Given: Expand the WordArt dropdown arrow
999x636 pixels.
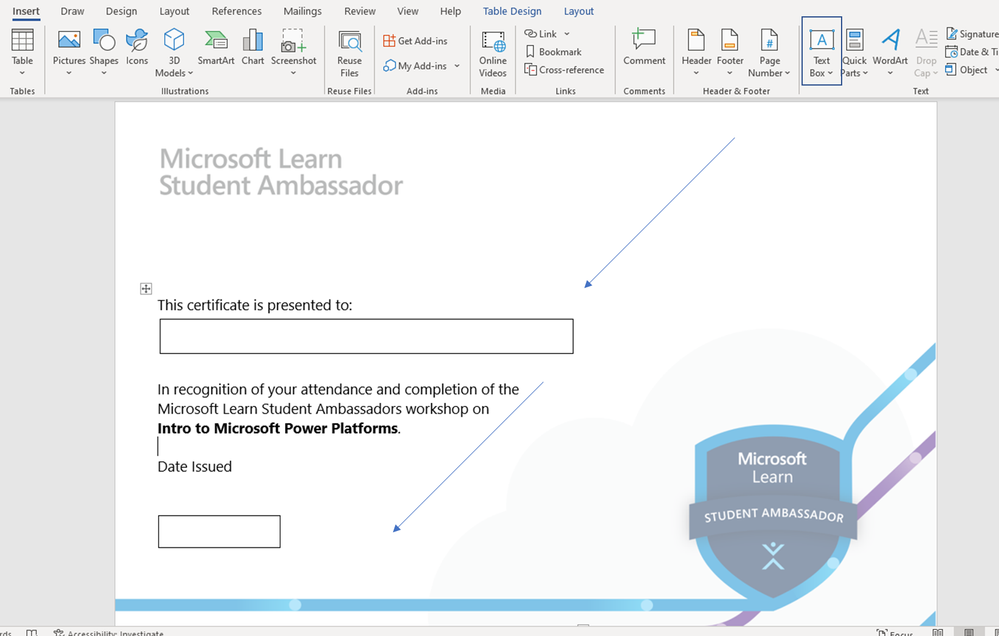Looking at the screenshot, I should click(890, 73).
